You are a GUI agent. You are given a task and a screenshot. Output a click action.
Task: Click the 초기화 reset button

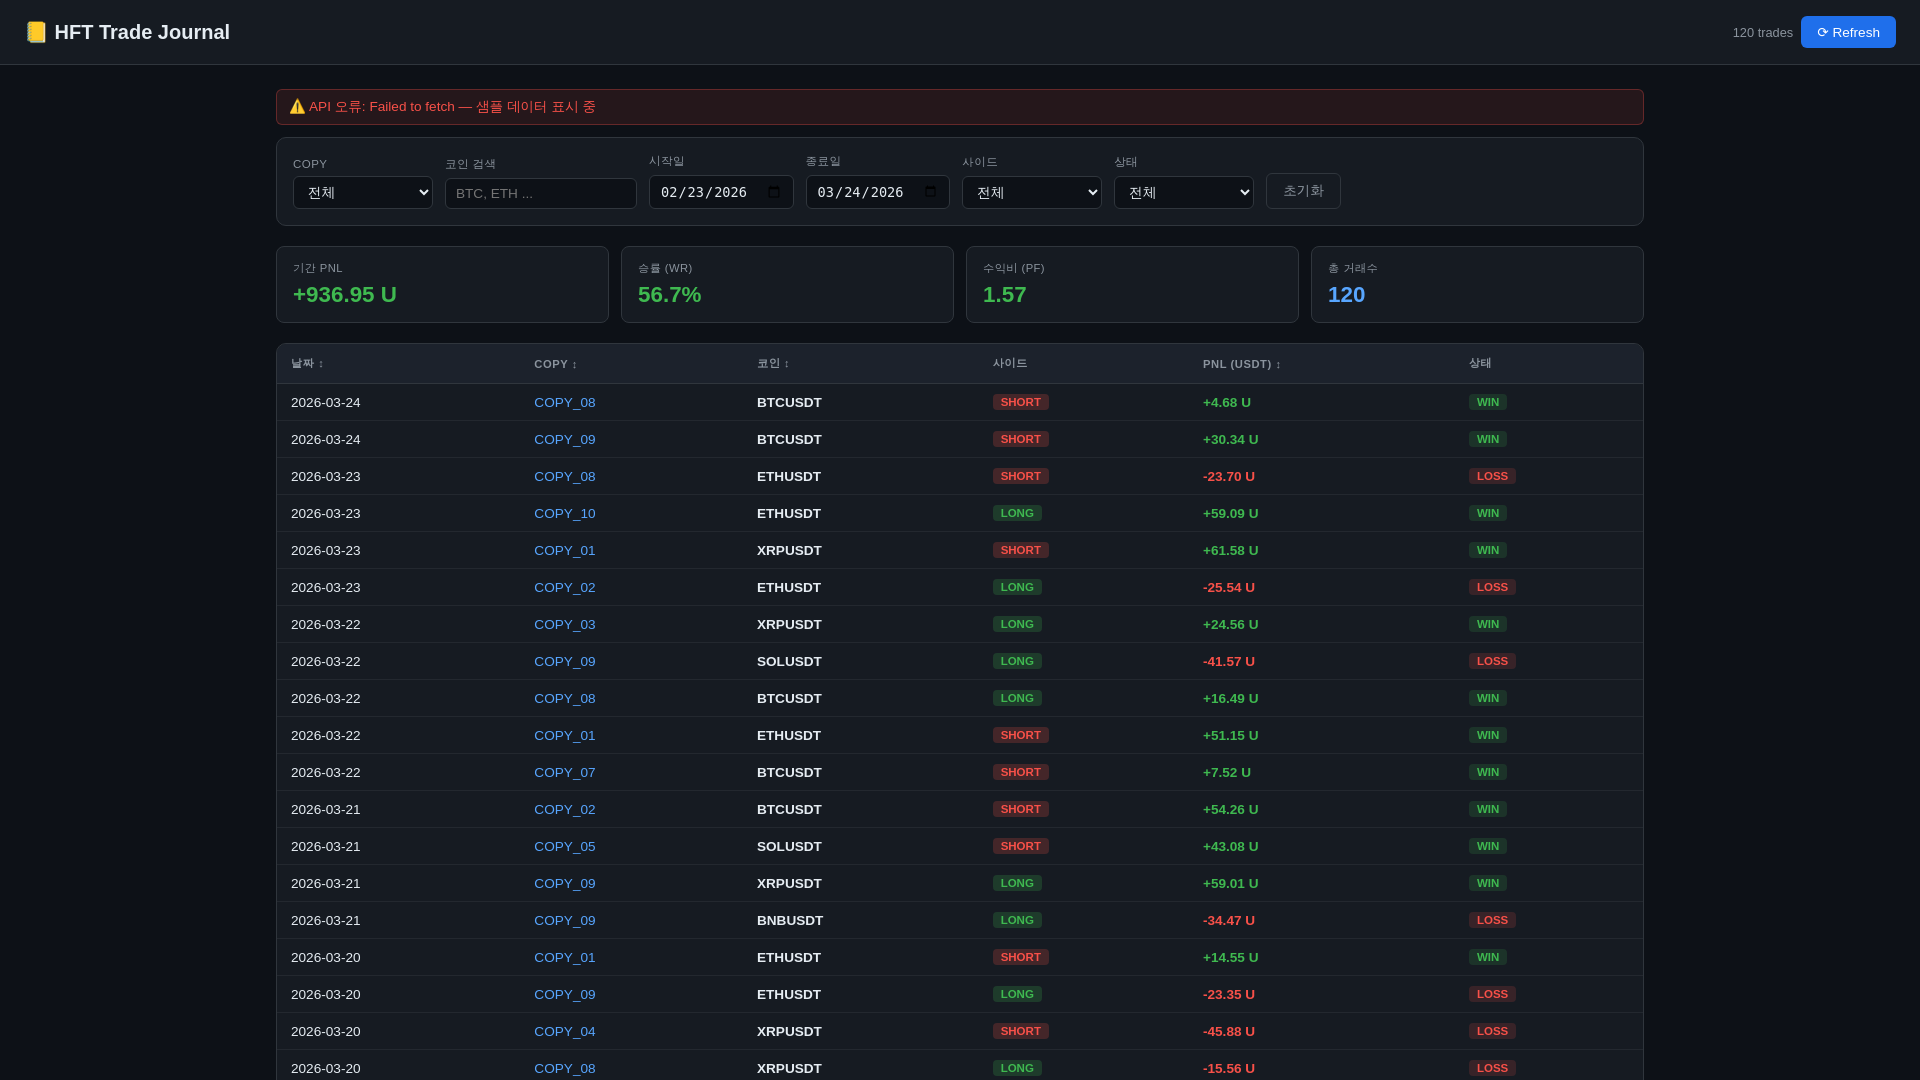pyautogui.click(x=1303, y=191)
